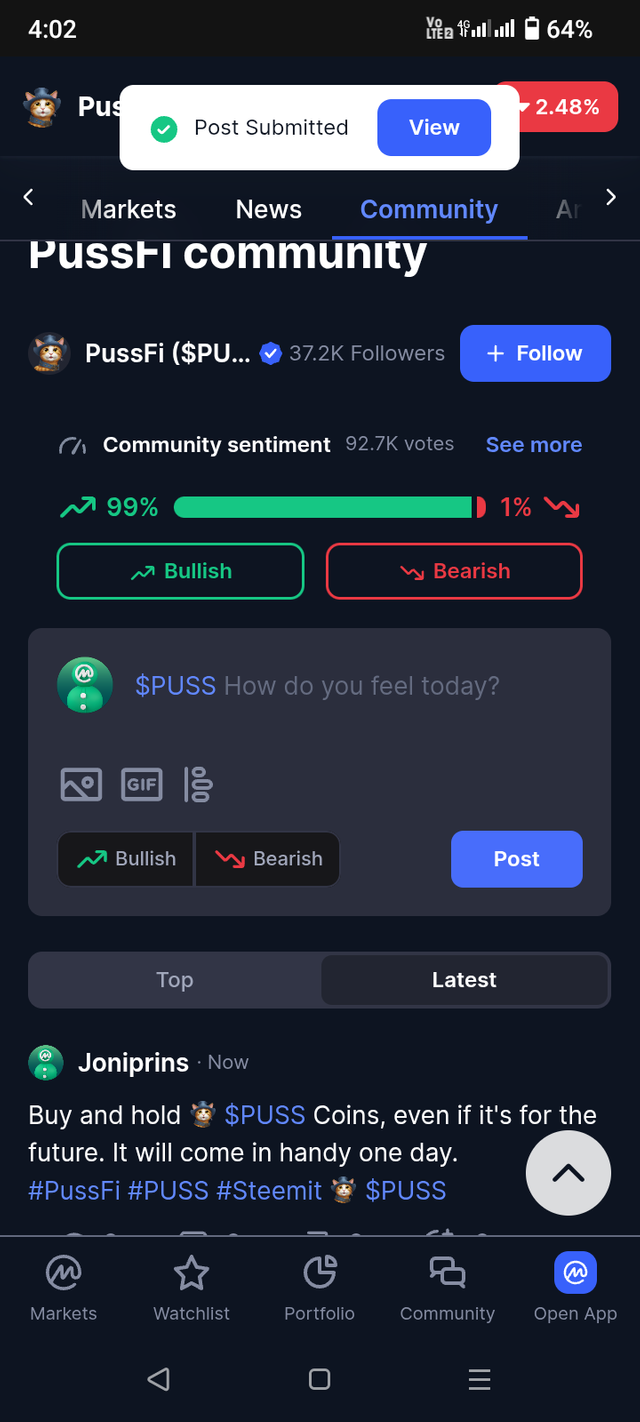
Task: Follow the PussFi account
Action: pyautogui.click(x=535, y=353)
